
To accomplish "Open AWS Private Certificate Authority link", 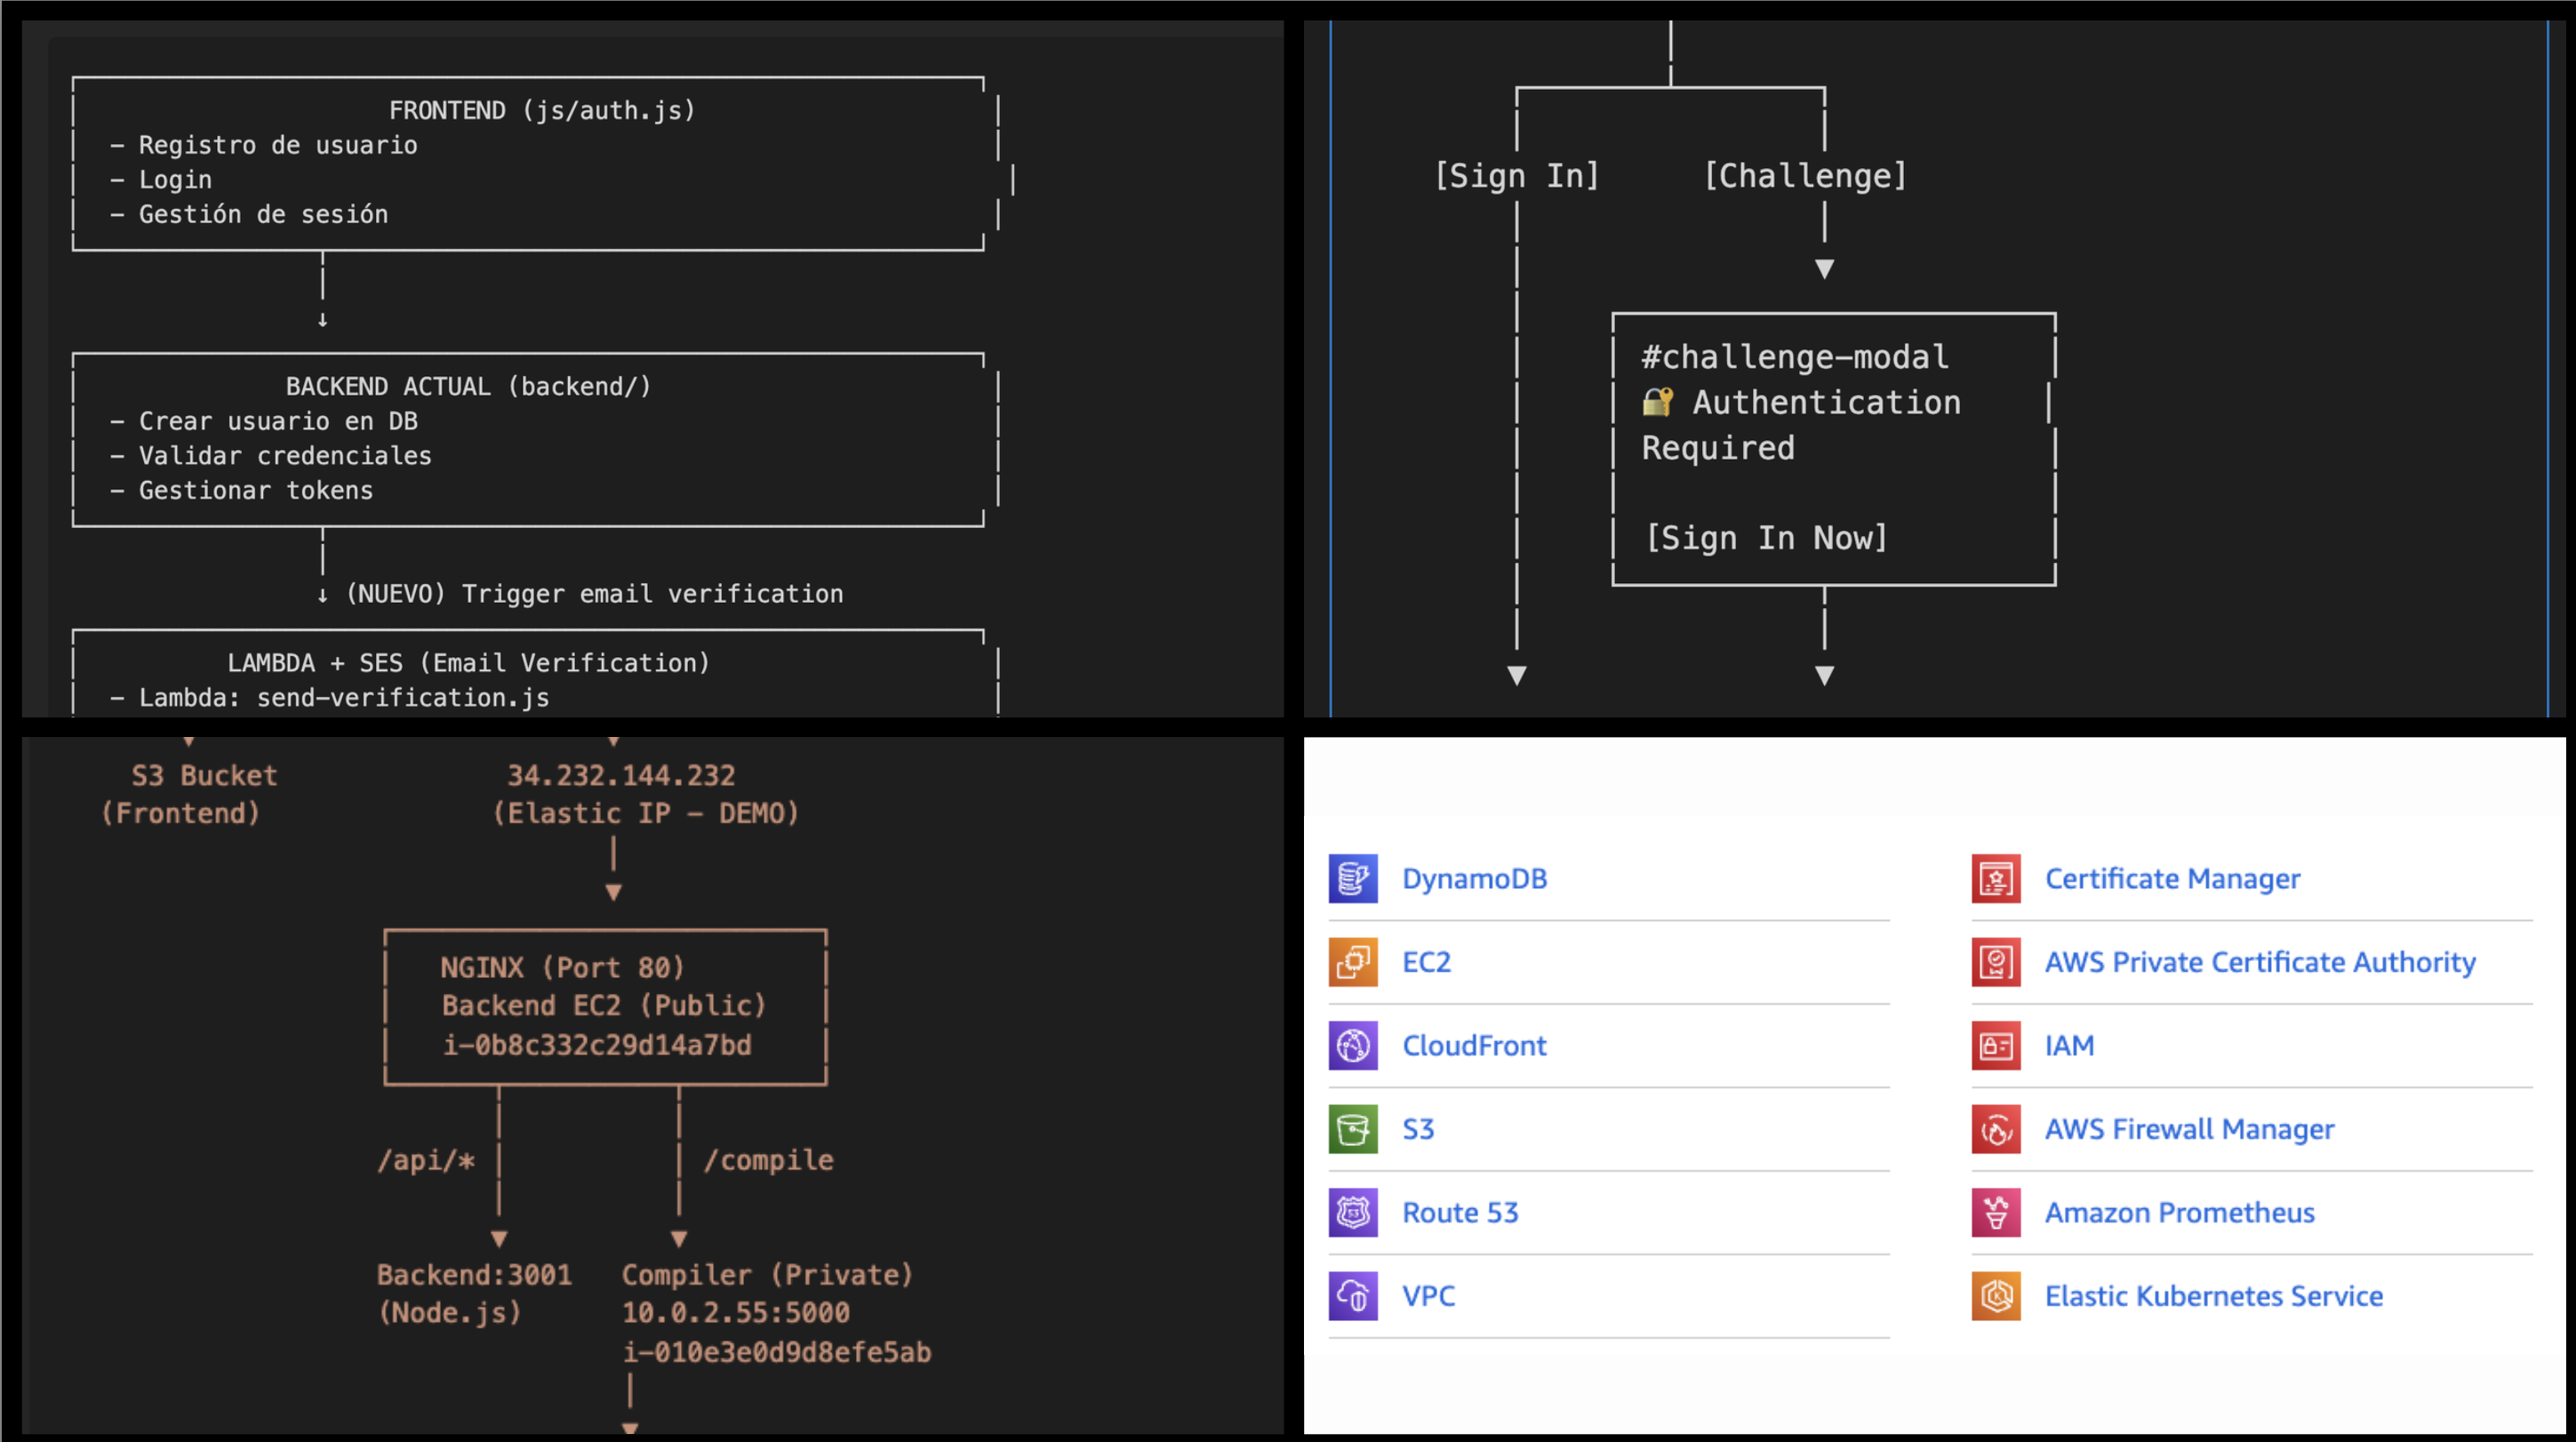I will [x=2260, y=962].
